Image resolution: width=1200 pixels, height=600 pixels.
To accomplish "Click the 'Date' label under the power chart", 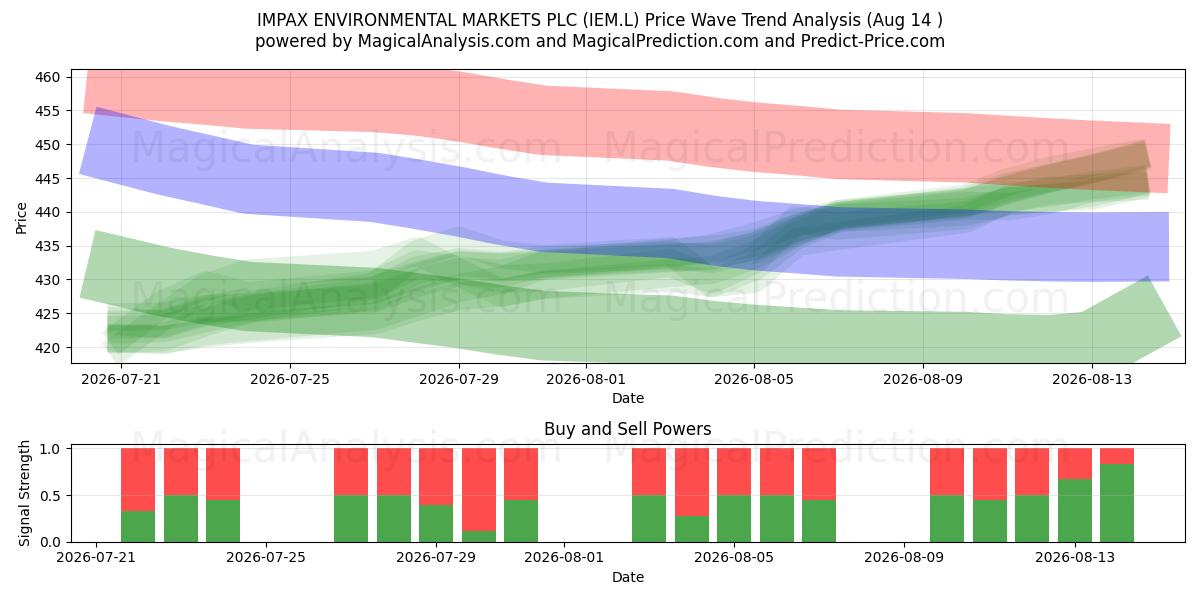I will click(x=628, y=577).
